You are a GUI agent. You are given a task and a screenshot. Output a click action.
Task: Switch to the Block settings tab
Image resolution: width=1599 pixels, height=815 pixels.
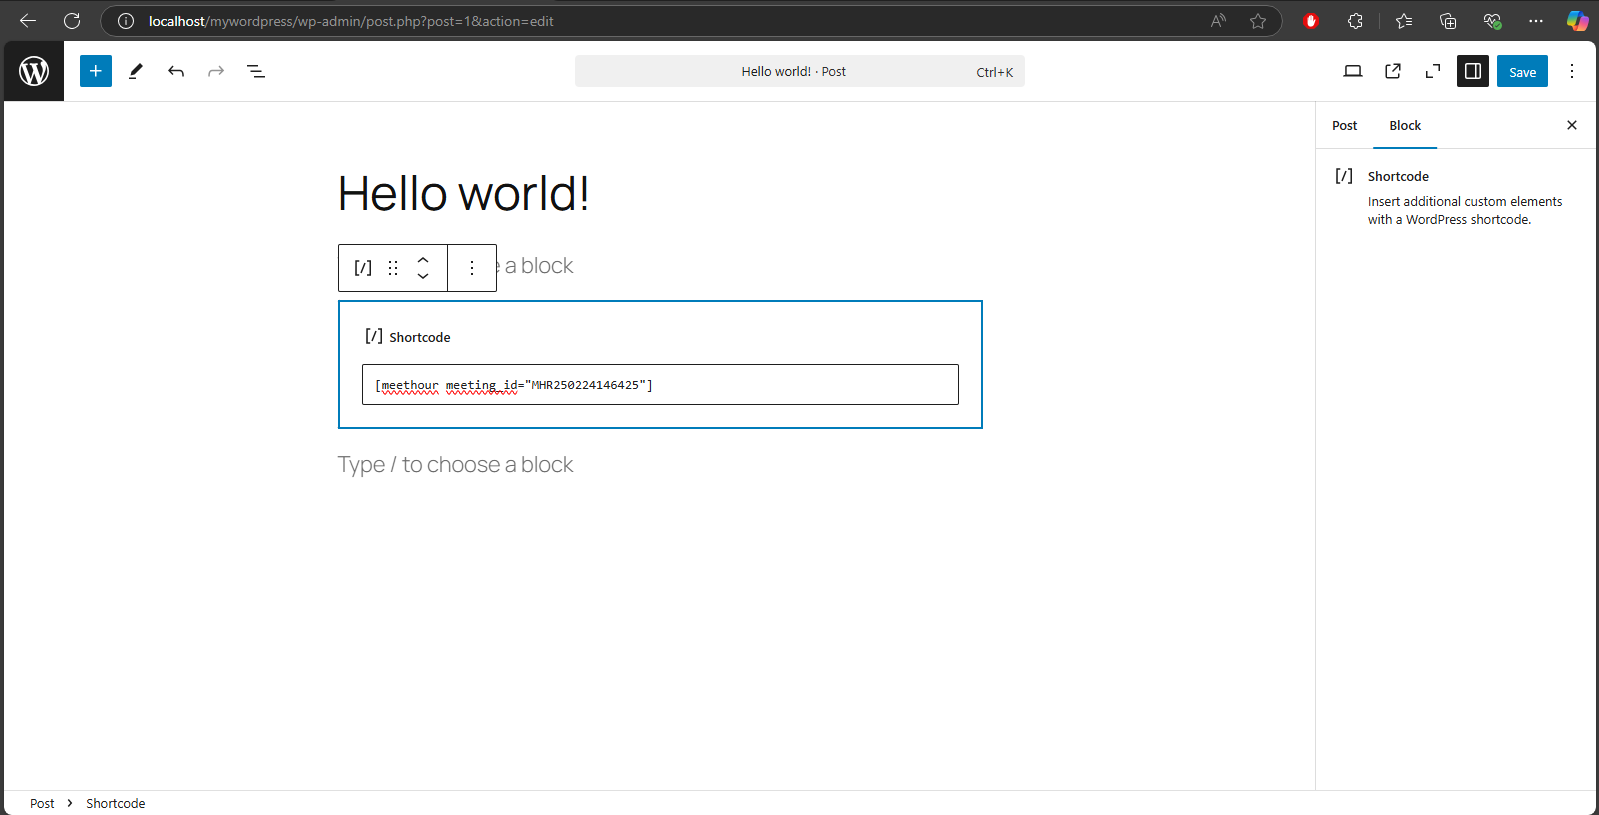[1405, 125]
